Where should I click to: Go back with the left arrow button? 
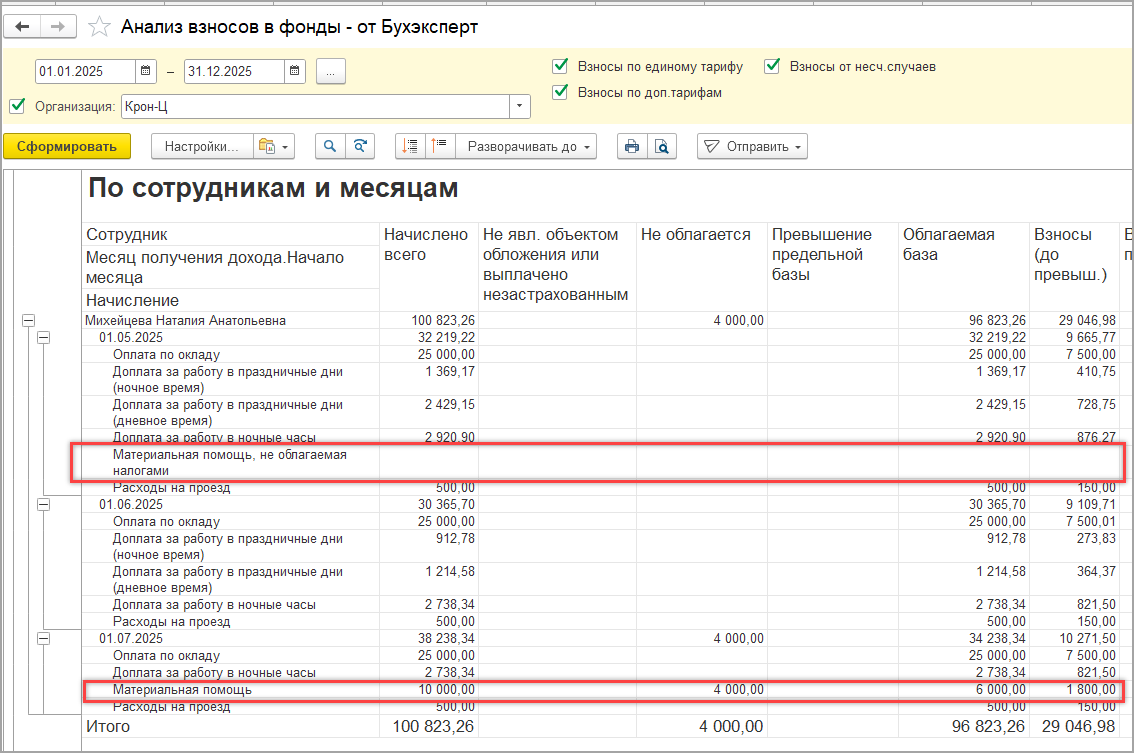click(x=22, y=27)
